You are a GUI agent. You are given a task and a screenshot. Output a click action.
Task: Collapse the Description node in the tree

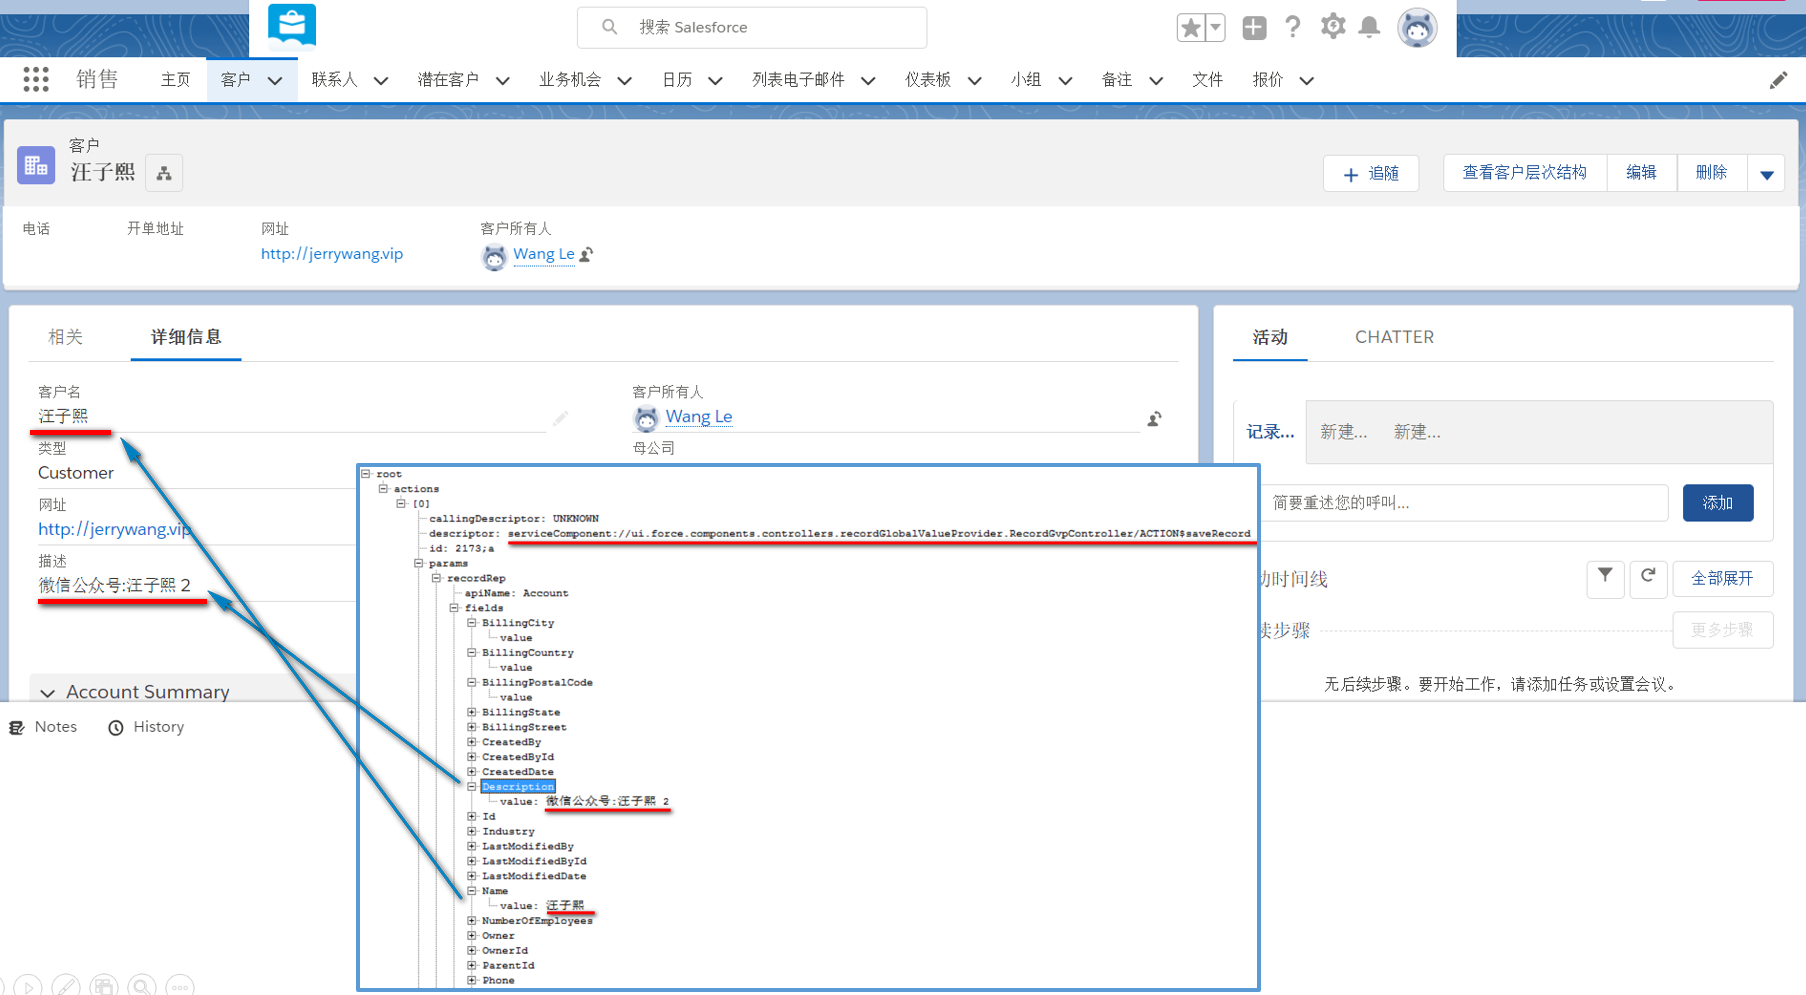point(472,787)
